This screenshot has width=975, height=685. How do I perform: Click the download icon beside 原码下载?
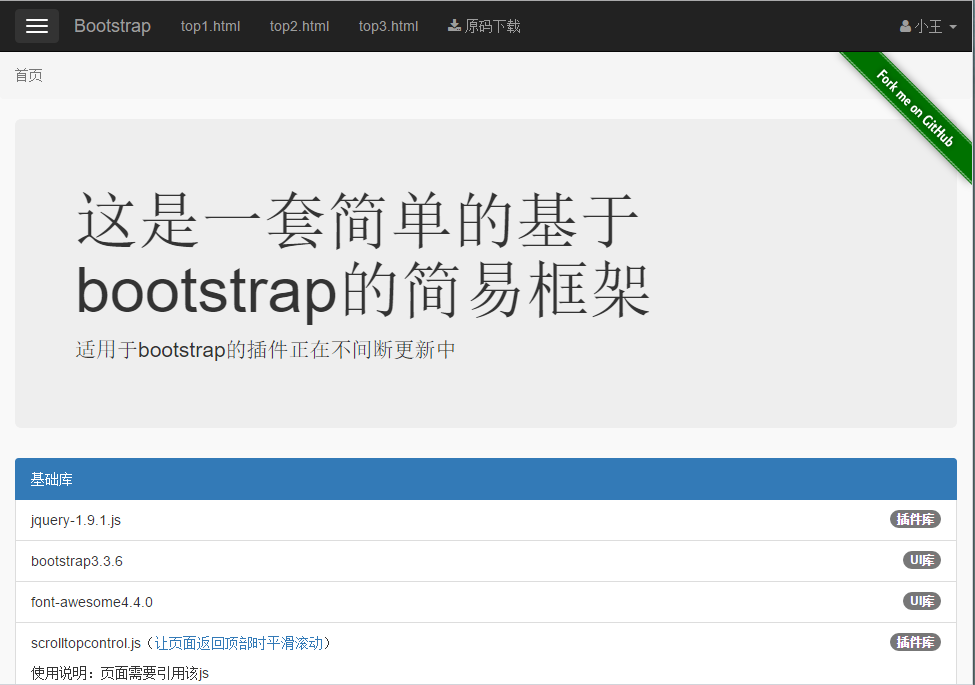pyautogui.click(x=455, y=25)
